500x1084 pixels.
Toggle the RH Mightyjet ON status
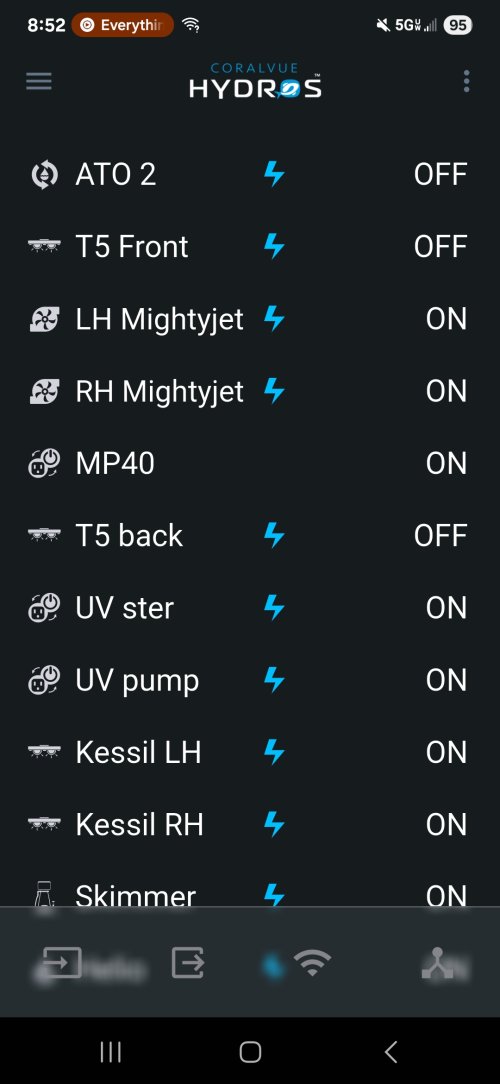tap(447, 391)
